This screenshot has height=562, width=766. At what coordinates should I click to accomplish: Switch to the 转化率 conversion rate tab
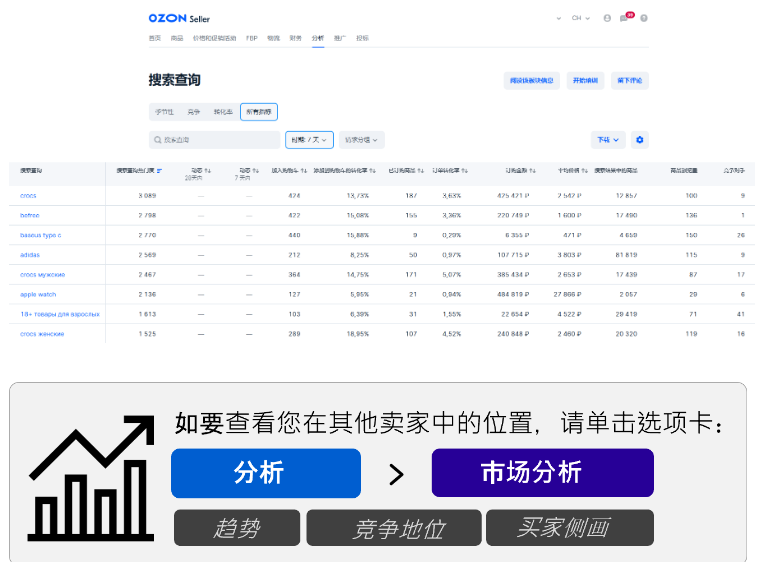[223, 112]
